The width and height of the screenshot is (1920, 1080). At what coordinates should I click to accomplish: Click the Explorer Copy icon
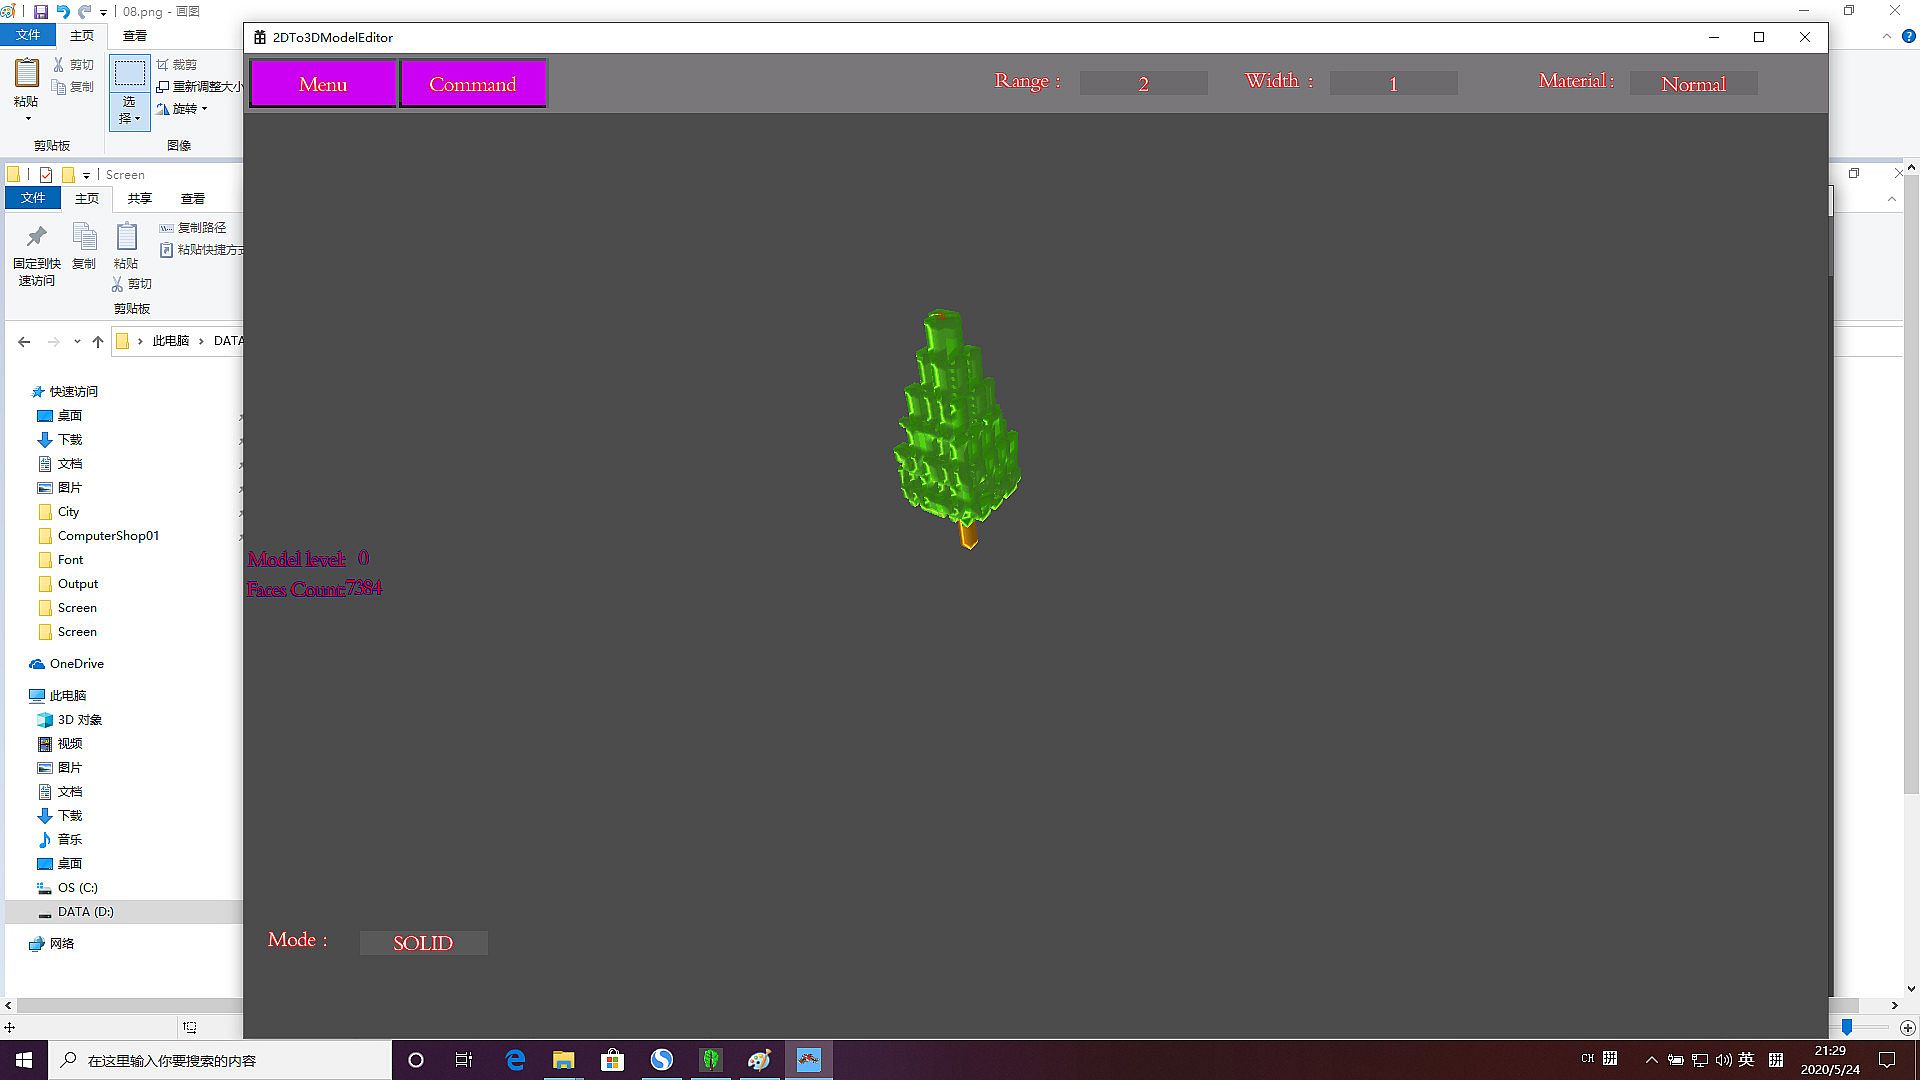pyautogui.click(x=84, y=238)
